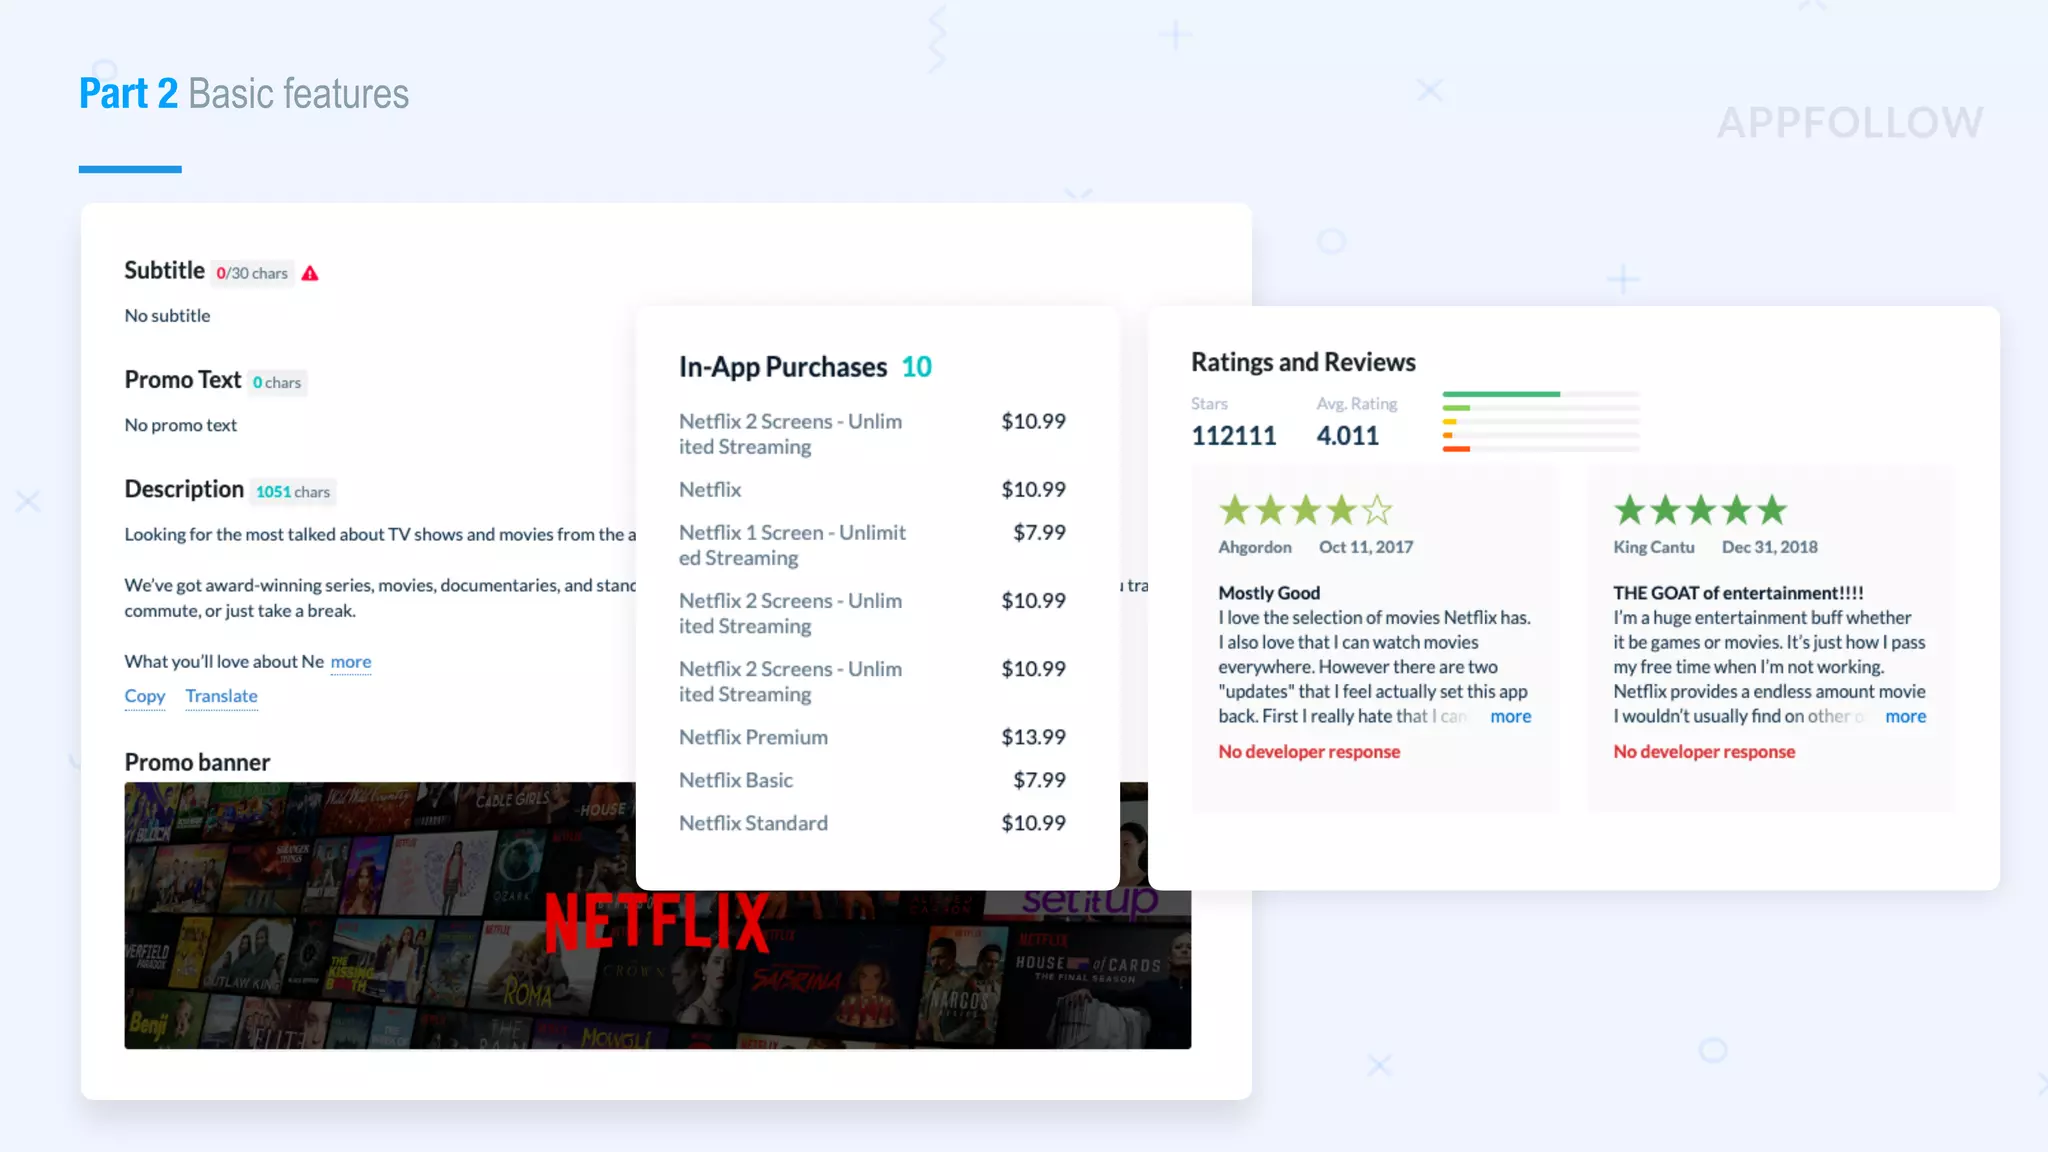Click the five-star green rating bar
2048x1152 pixels.
[1500, 394]
